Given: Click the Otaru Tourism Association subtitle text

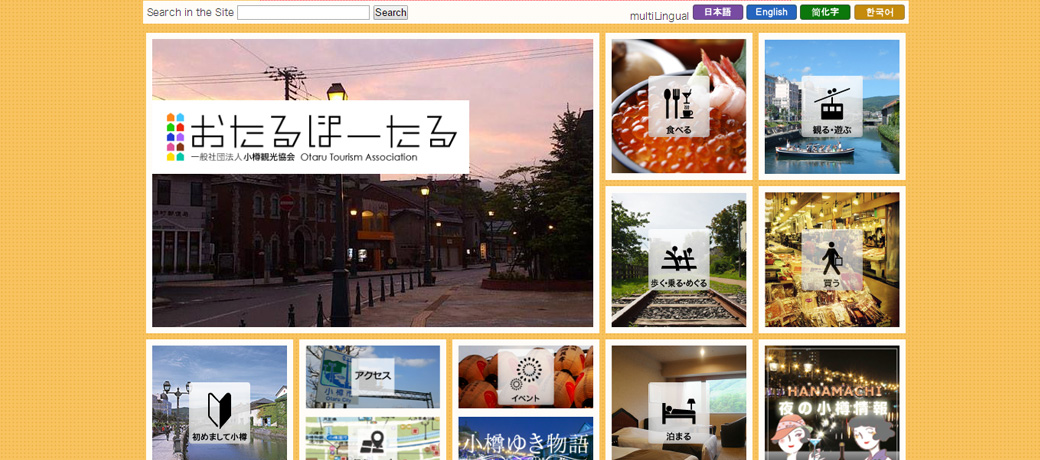Looking at the screenshot, I should (359, 157).
